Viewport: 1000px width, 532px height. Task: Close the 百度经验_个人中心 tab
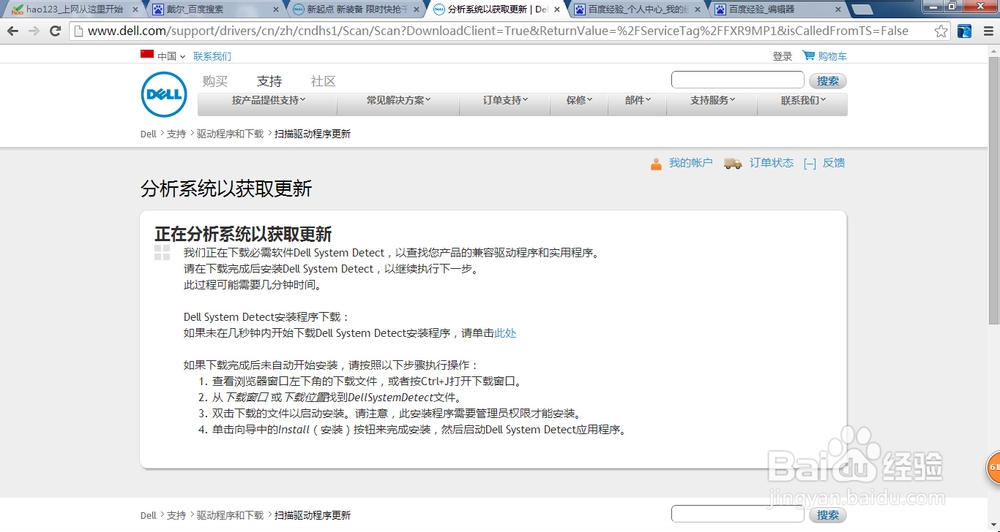click(x=697, y=10)
